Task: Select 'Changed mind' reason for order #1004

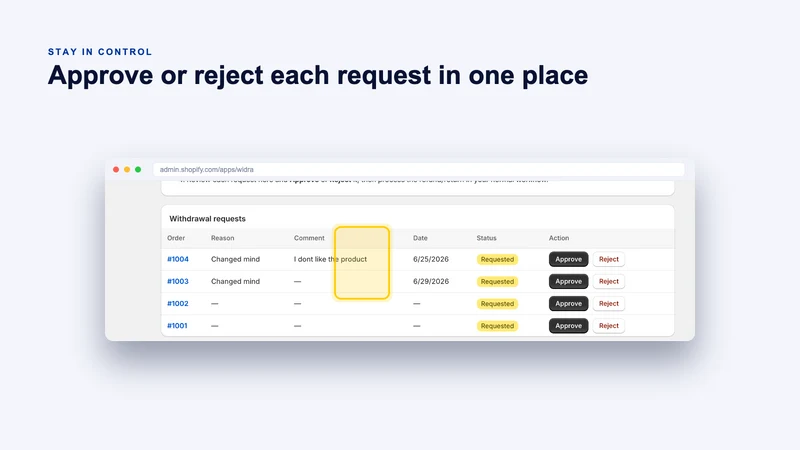Action: point(235,259)
